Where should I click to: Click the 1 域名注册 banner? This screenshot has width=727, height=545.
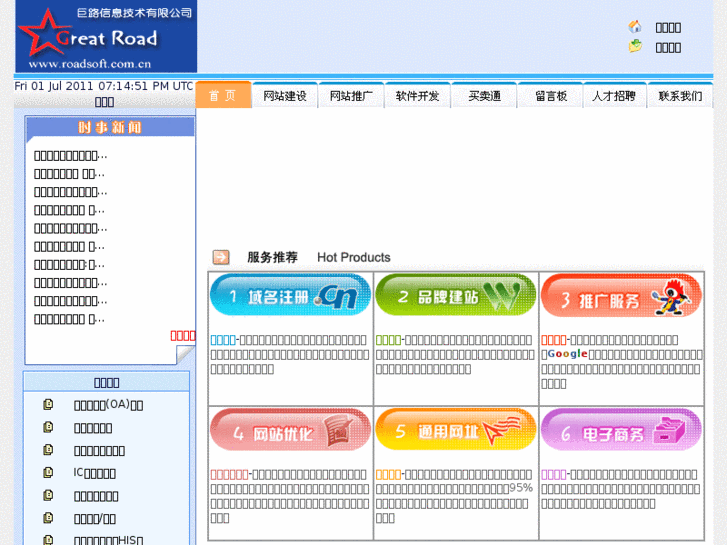point(290,295)
